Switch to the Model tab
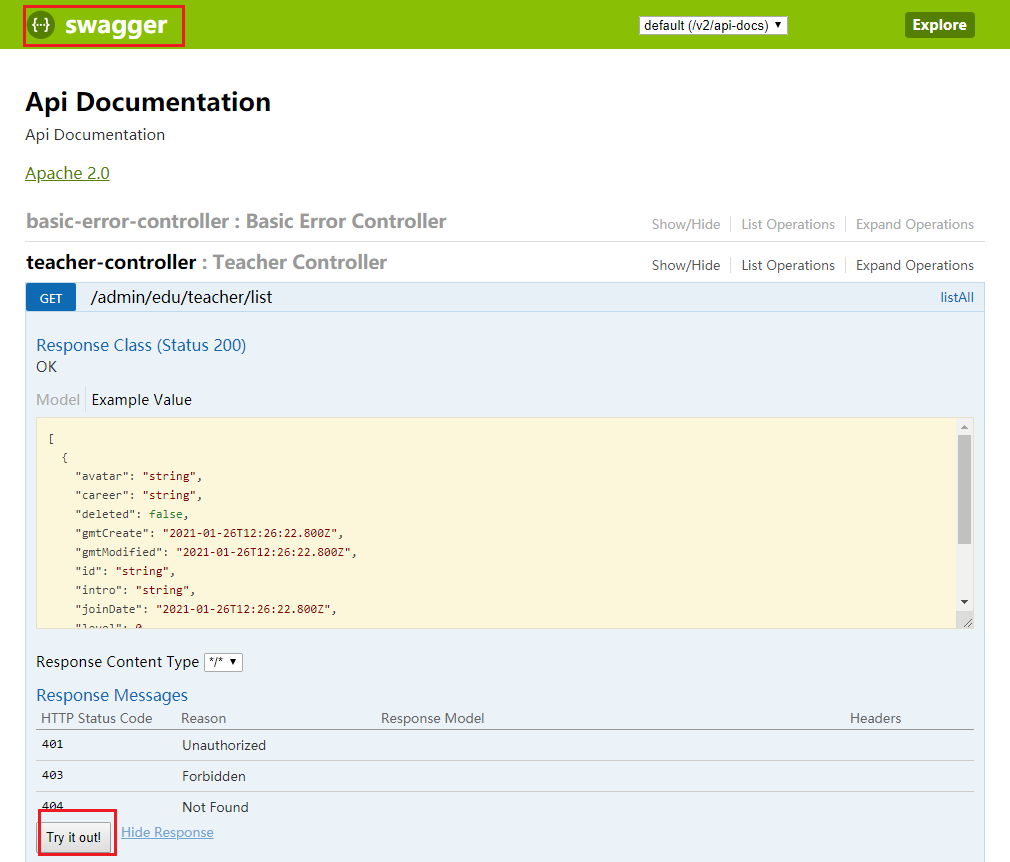This screenshot has height=862, width=1010. pos(57,399)
